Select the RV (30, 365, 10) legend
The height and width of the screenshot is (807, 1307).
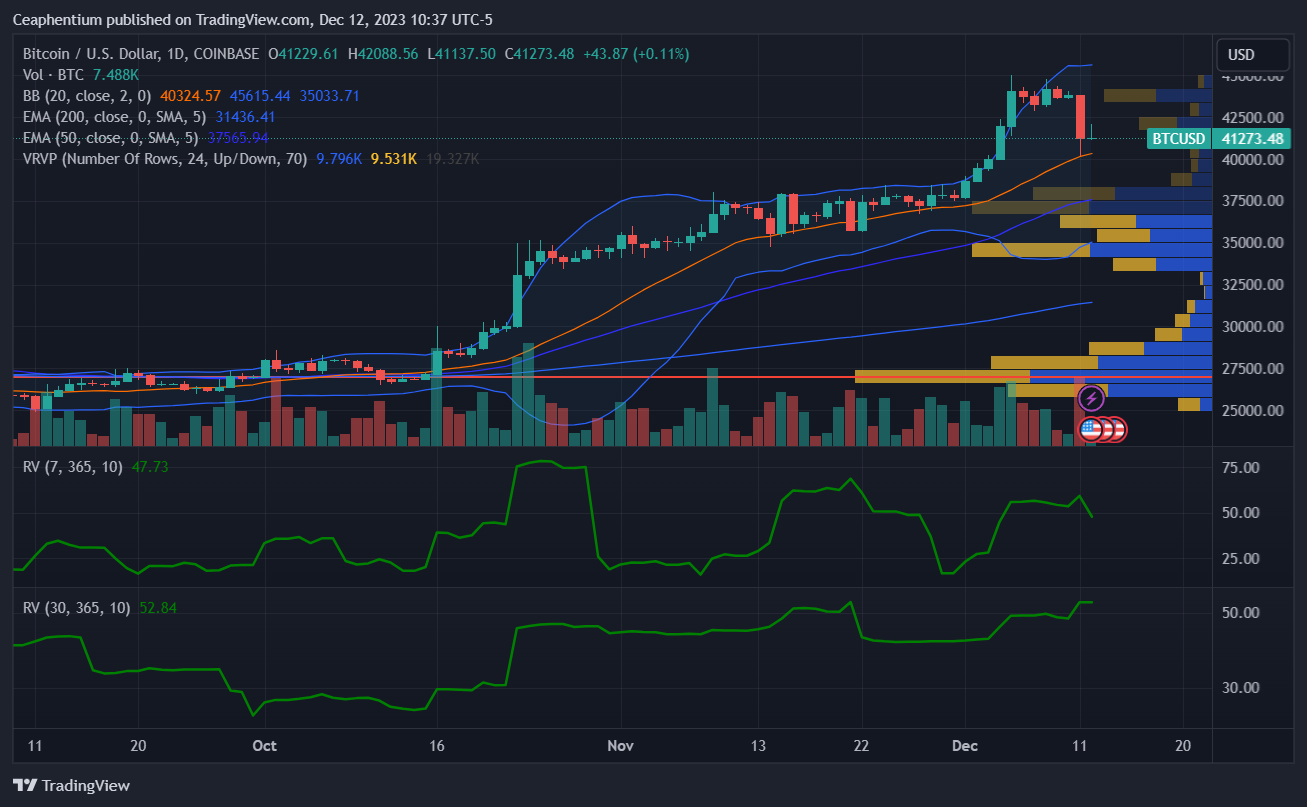pyautogui.click(x=76, y=607)
